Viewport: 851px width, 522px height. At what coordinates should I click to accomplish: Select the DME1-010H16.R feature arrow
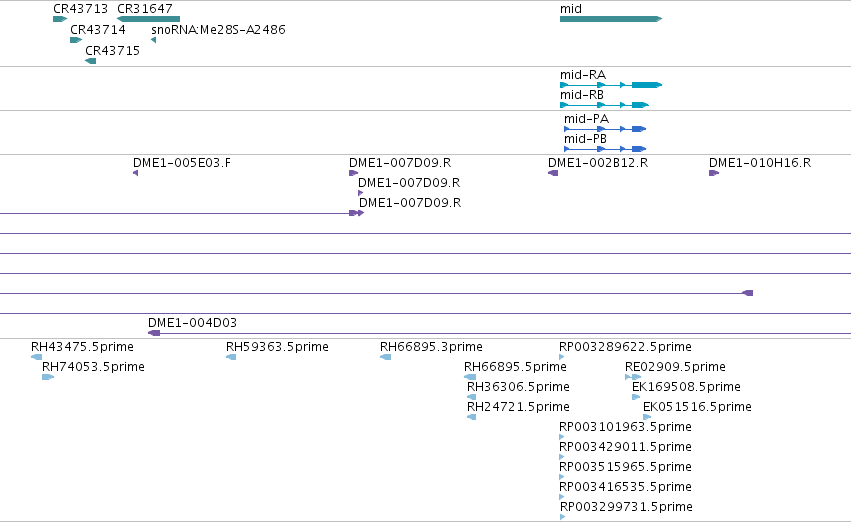pyautogui.click(x=714, y=173)
